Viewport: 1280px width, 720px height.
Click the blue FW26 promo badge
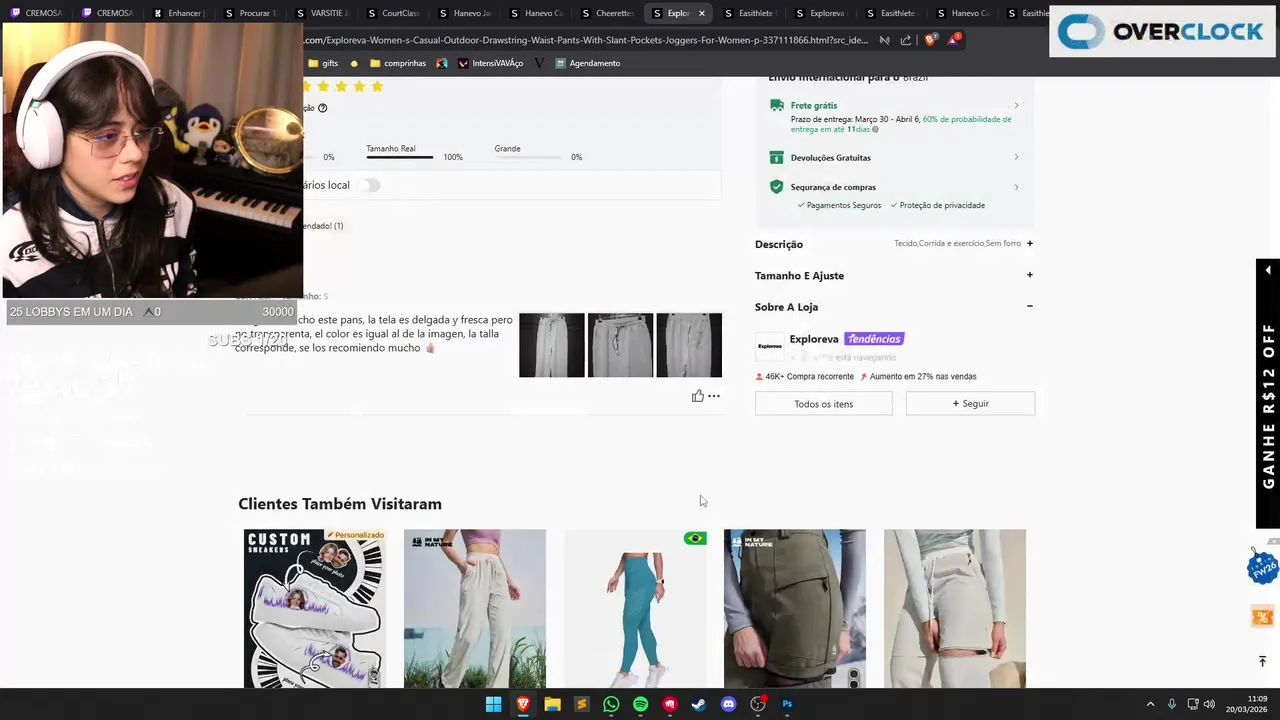point(1262,568)
